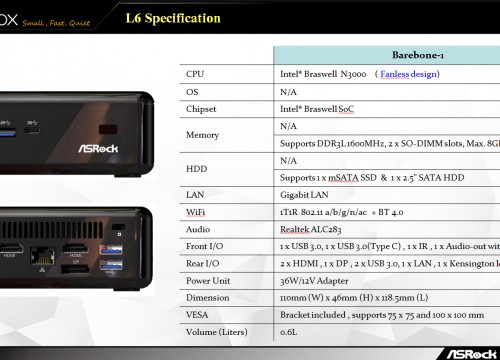Click the ASRock logo on front panel photo
Viewport: 500px width, 360px height.
click(x=98, y=148)
